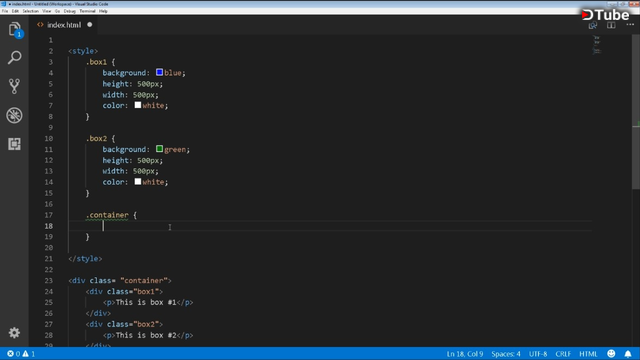640x360 pixels.
Task: Open the Explorer view icon
Action: click(x=15, y=29)
